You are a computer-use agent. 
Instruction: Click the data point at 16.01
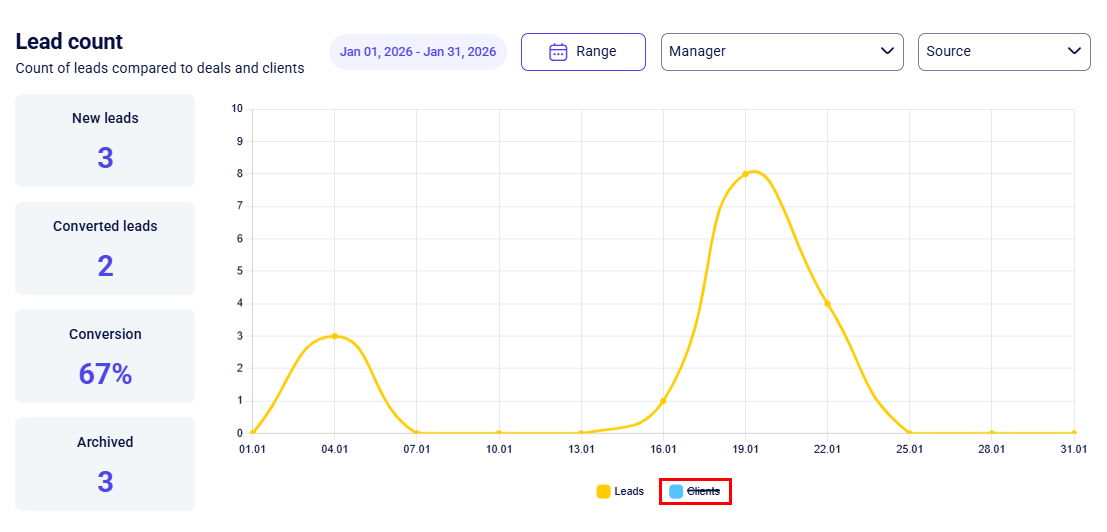click(x=663, y=401)
